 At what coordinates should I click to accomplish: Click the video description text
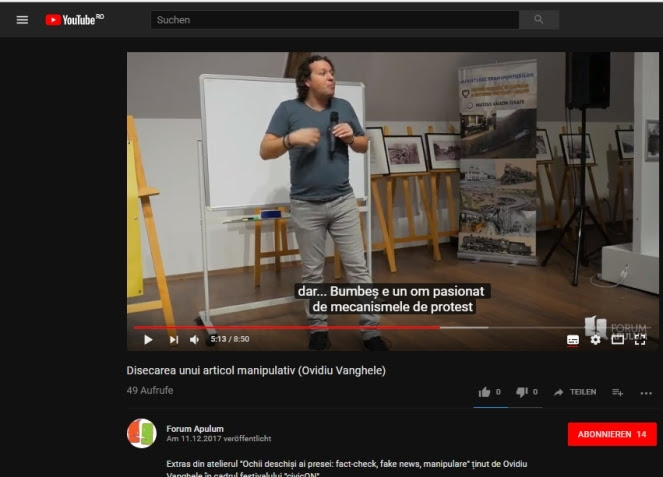click(347, 469)
